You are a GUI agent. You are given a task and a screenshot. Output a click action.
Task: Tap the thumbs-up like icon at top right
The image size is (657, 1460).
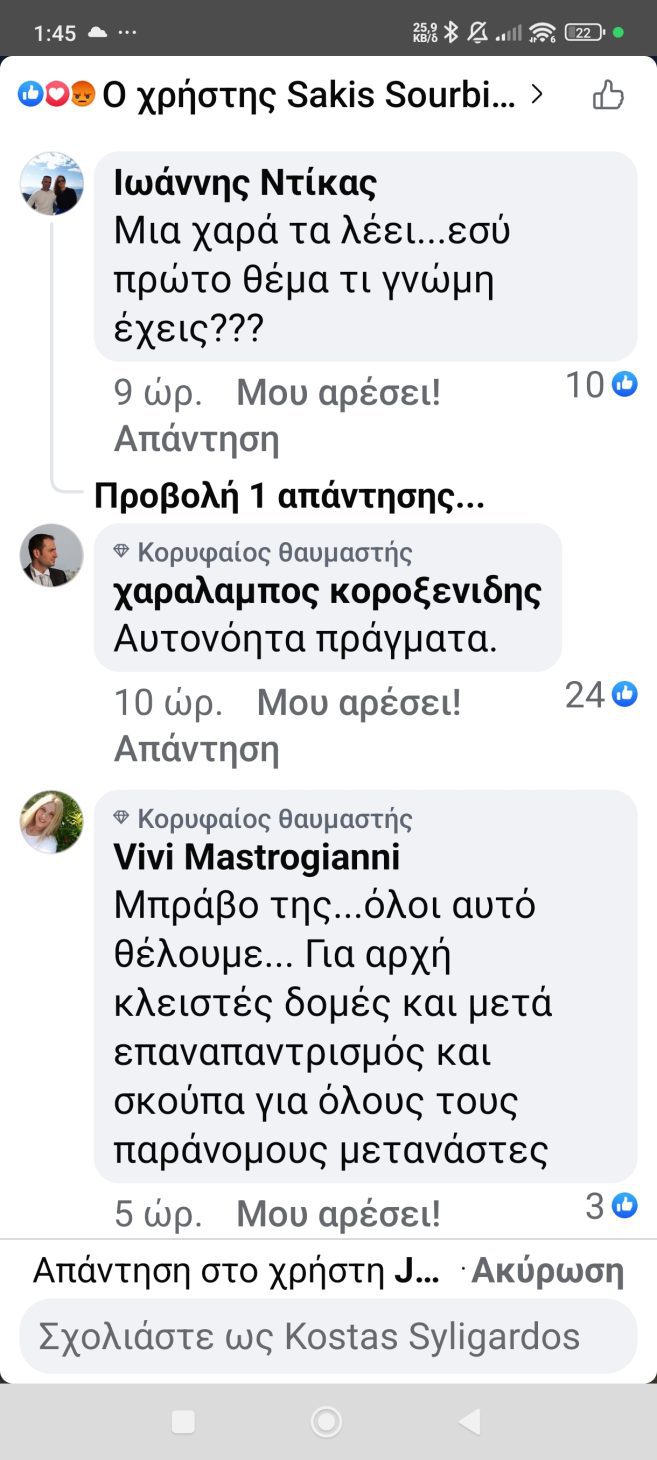tap(608, 95)
